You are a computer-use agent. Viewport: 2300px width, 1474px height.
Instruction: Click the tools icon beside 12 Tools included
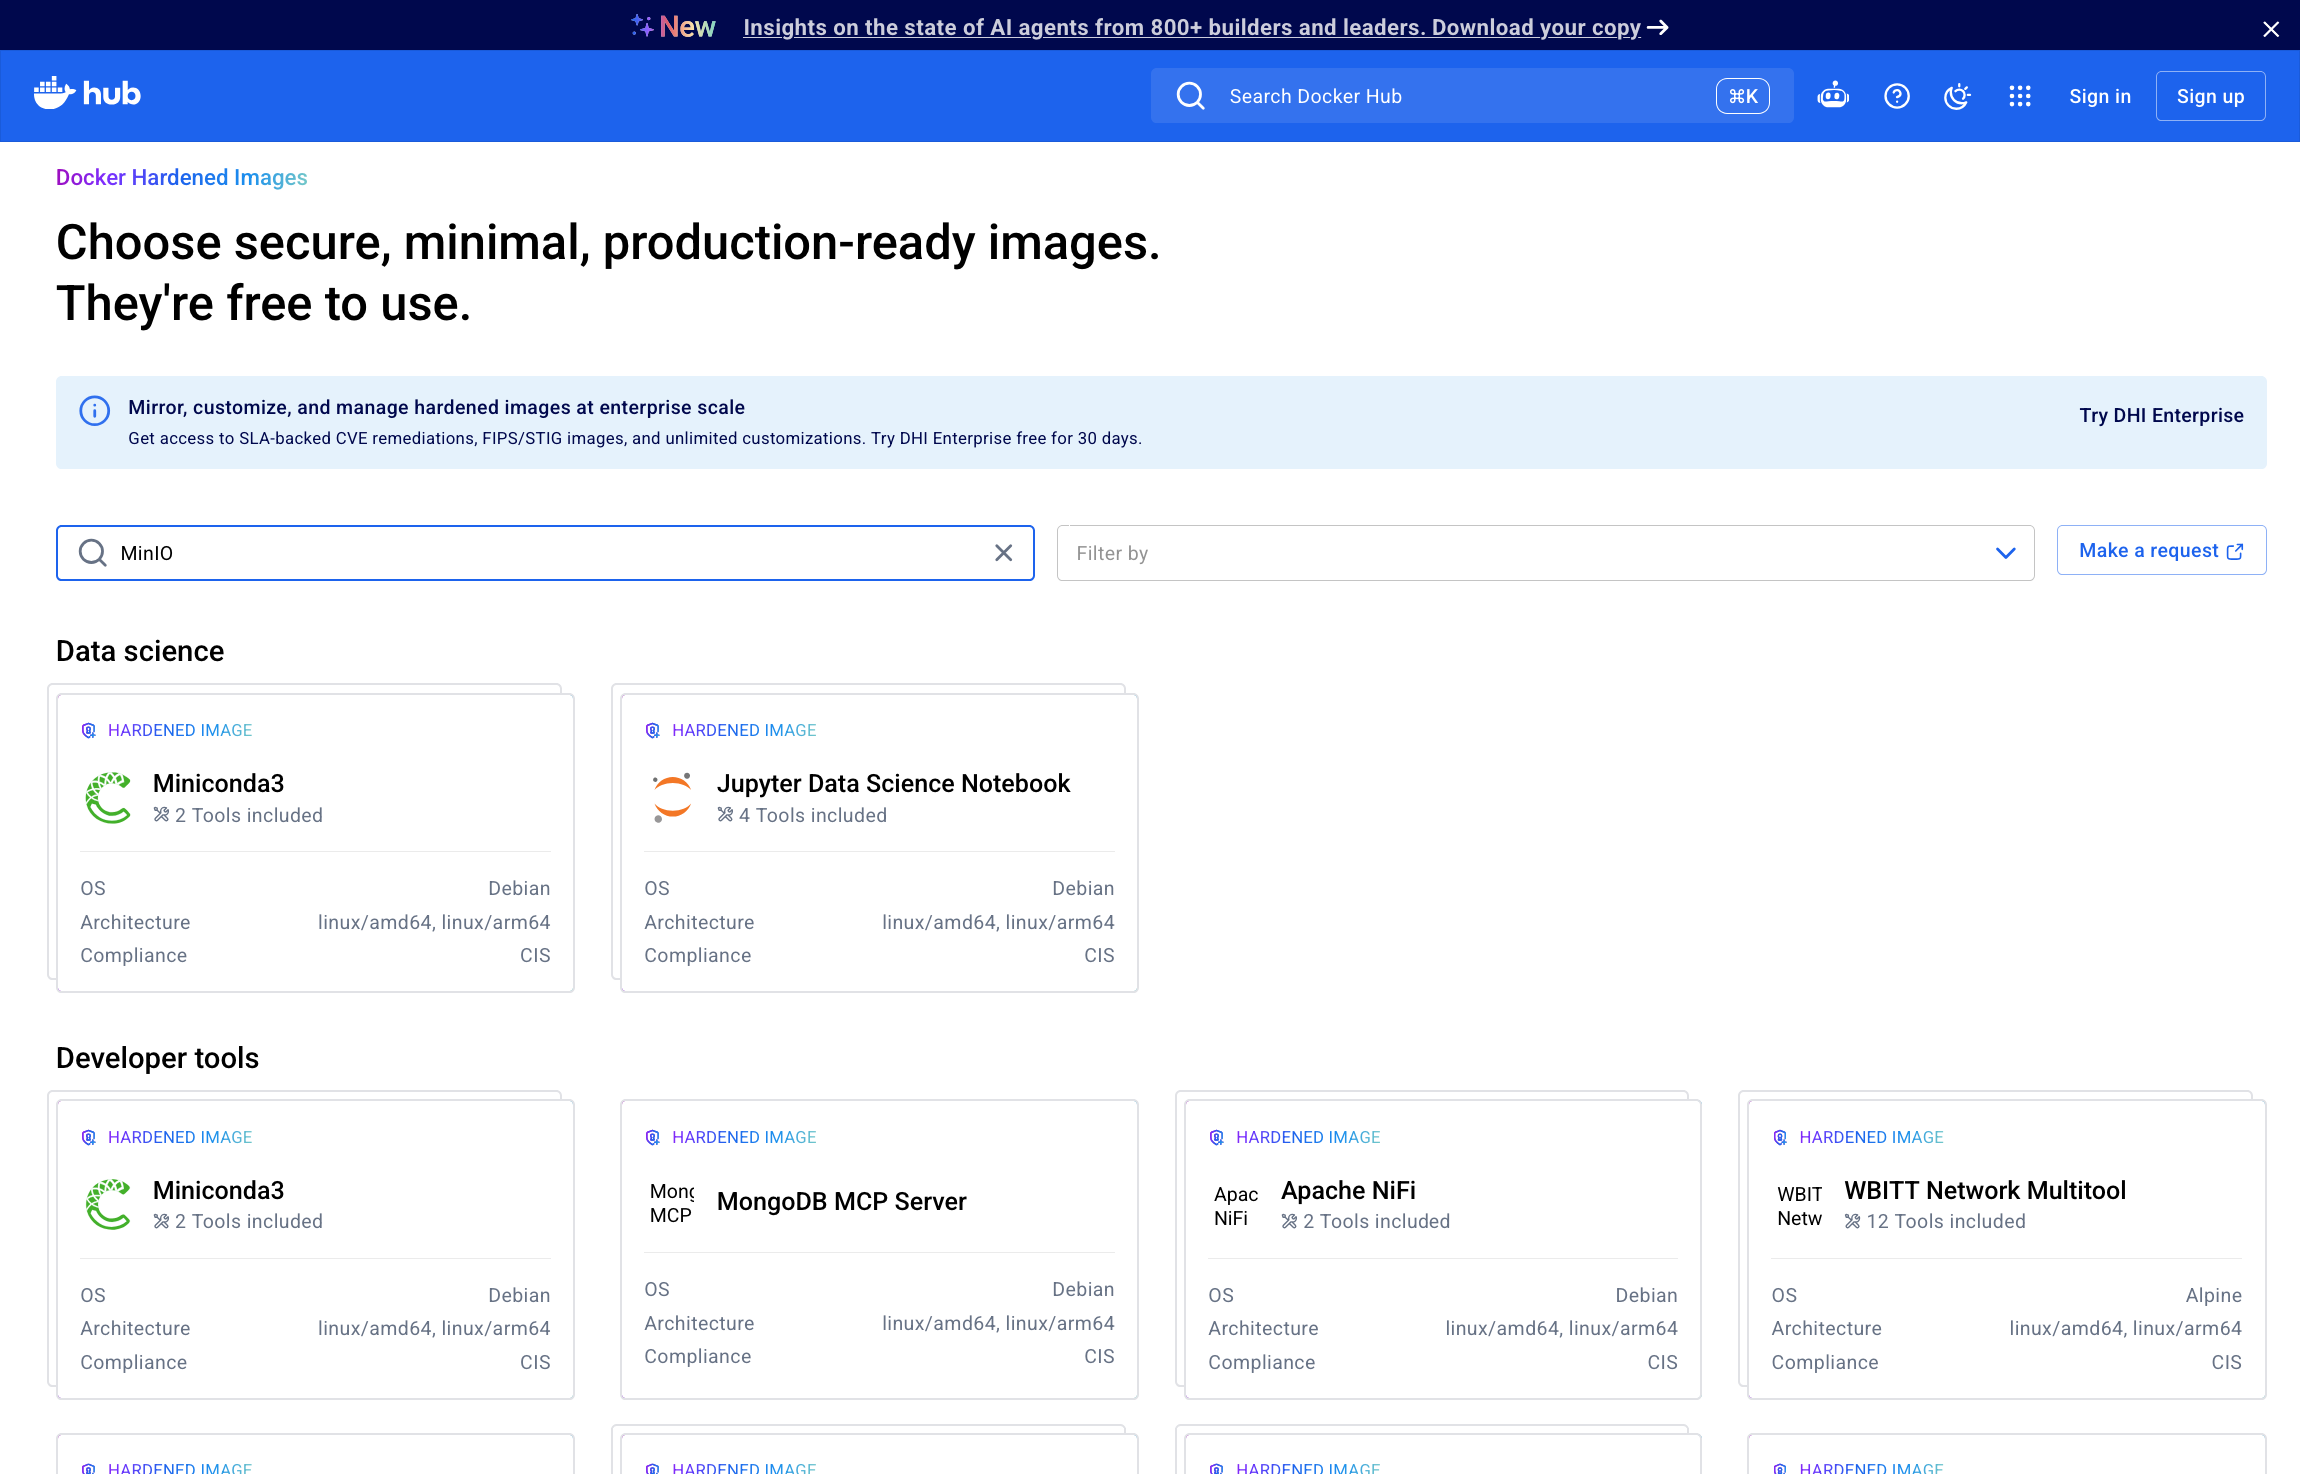point(1853,1221)
